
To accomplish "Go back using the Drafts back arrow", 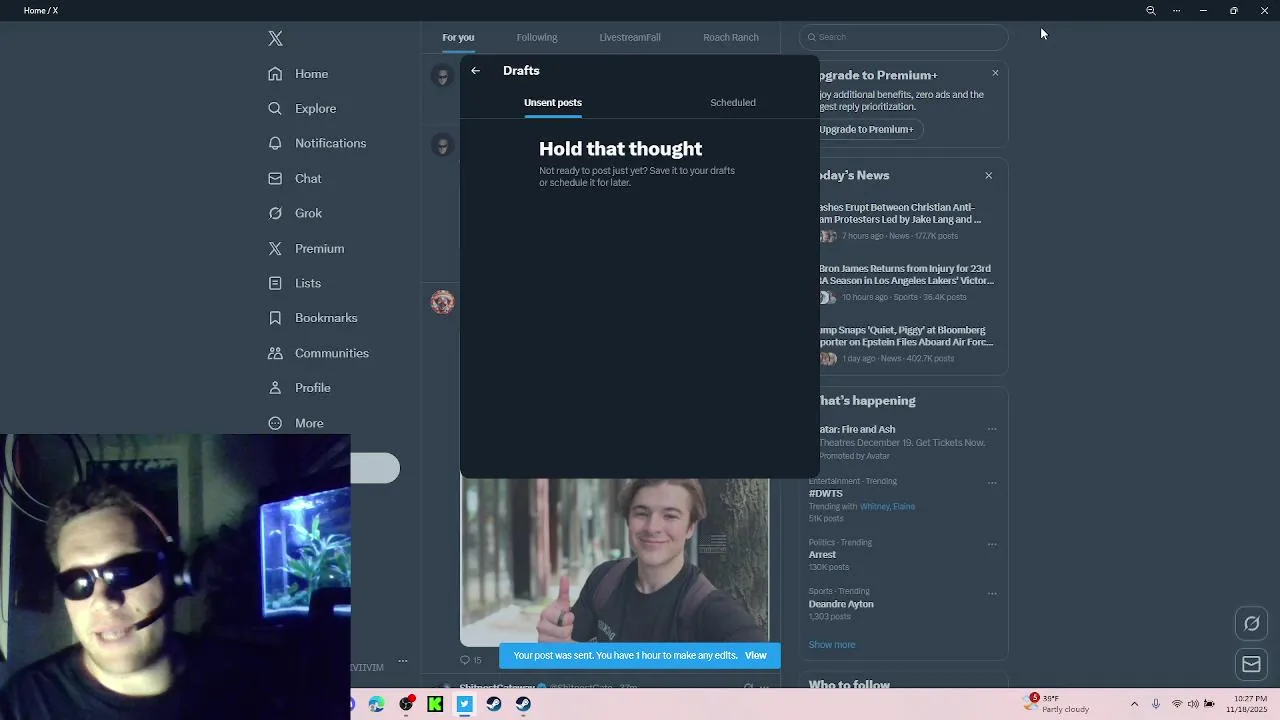I will click(x=476, y=71).
